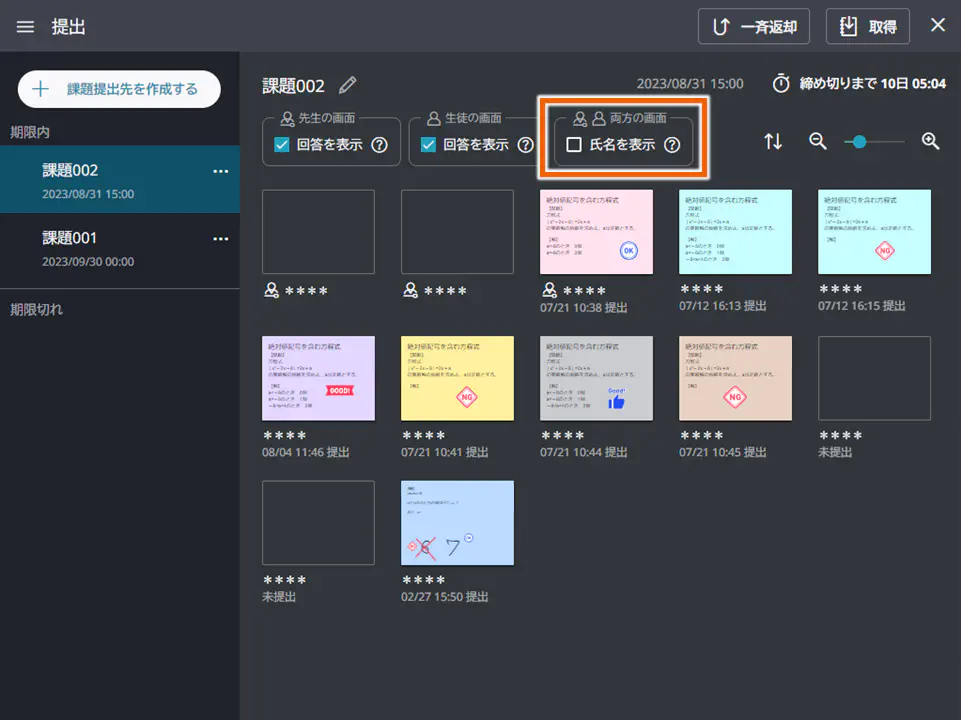Click the 課題提出先を作成する button
The width and height of the screenshot is (961, 720).
pyautogui.click(x=118, y=89)
